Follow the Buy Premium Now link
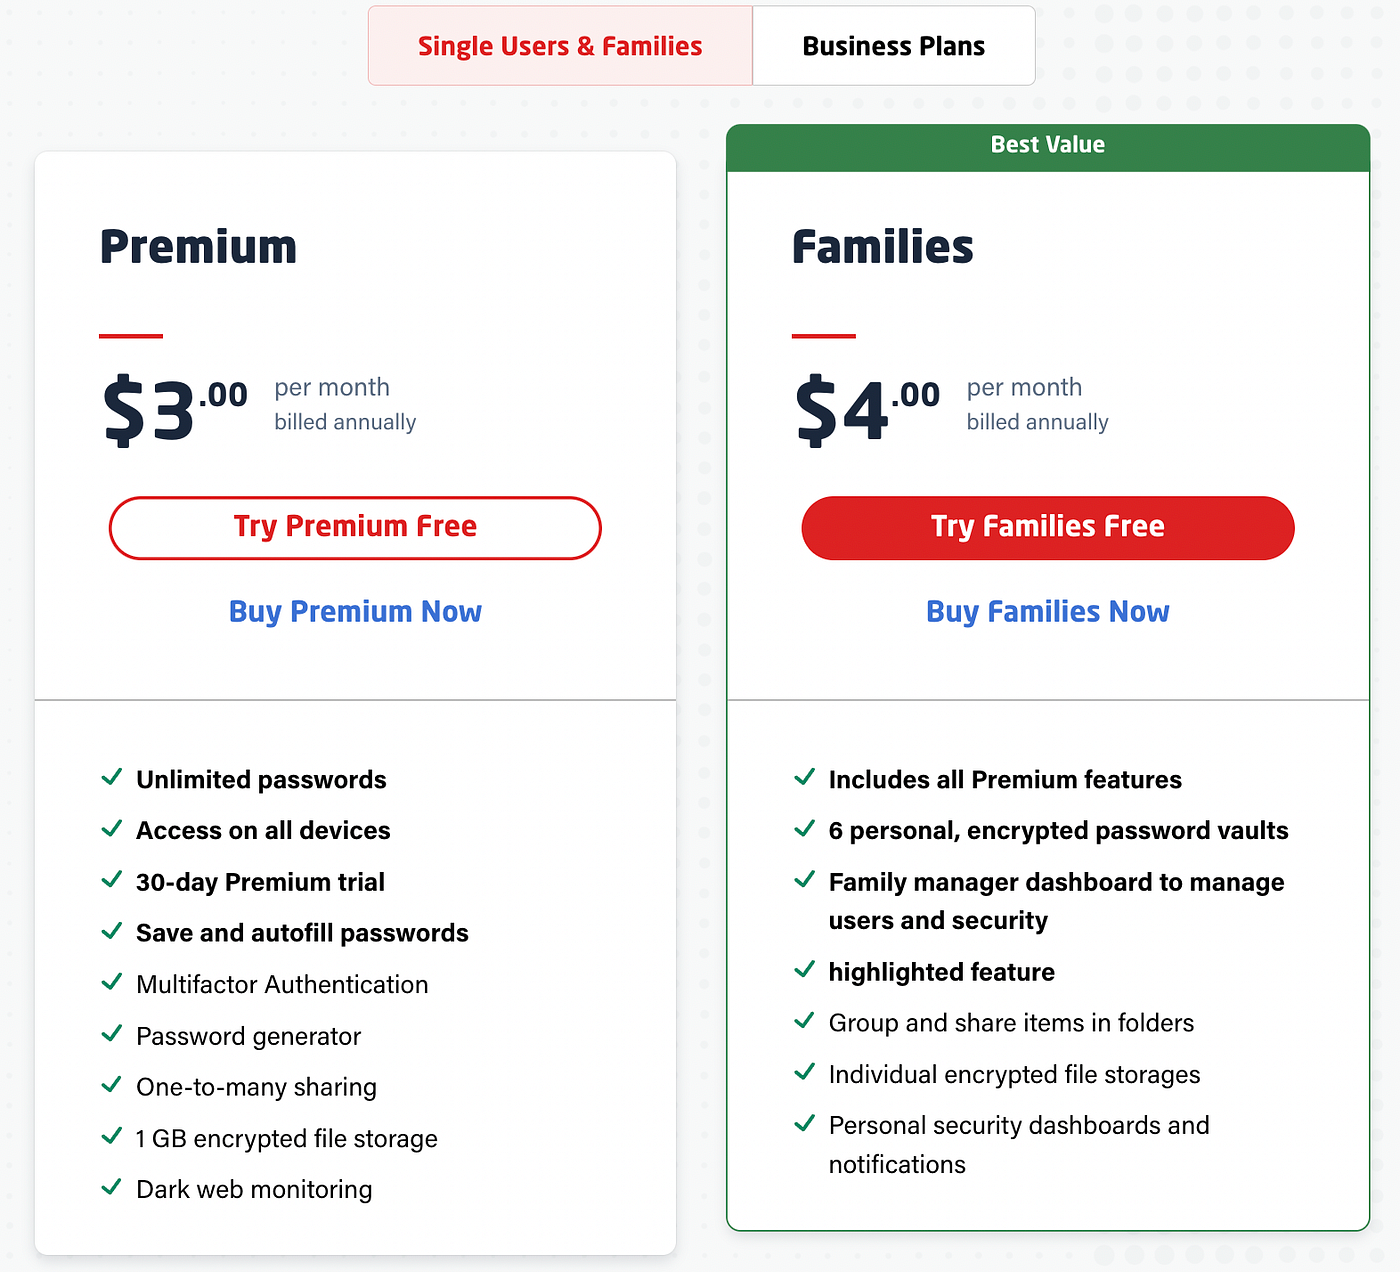The image size is (1400, 1272). click(x=355, y=611)
